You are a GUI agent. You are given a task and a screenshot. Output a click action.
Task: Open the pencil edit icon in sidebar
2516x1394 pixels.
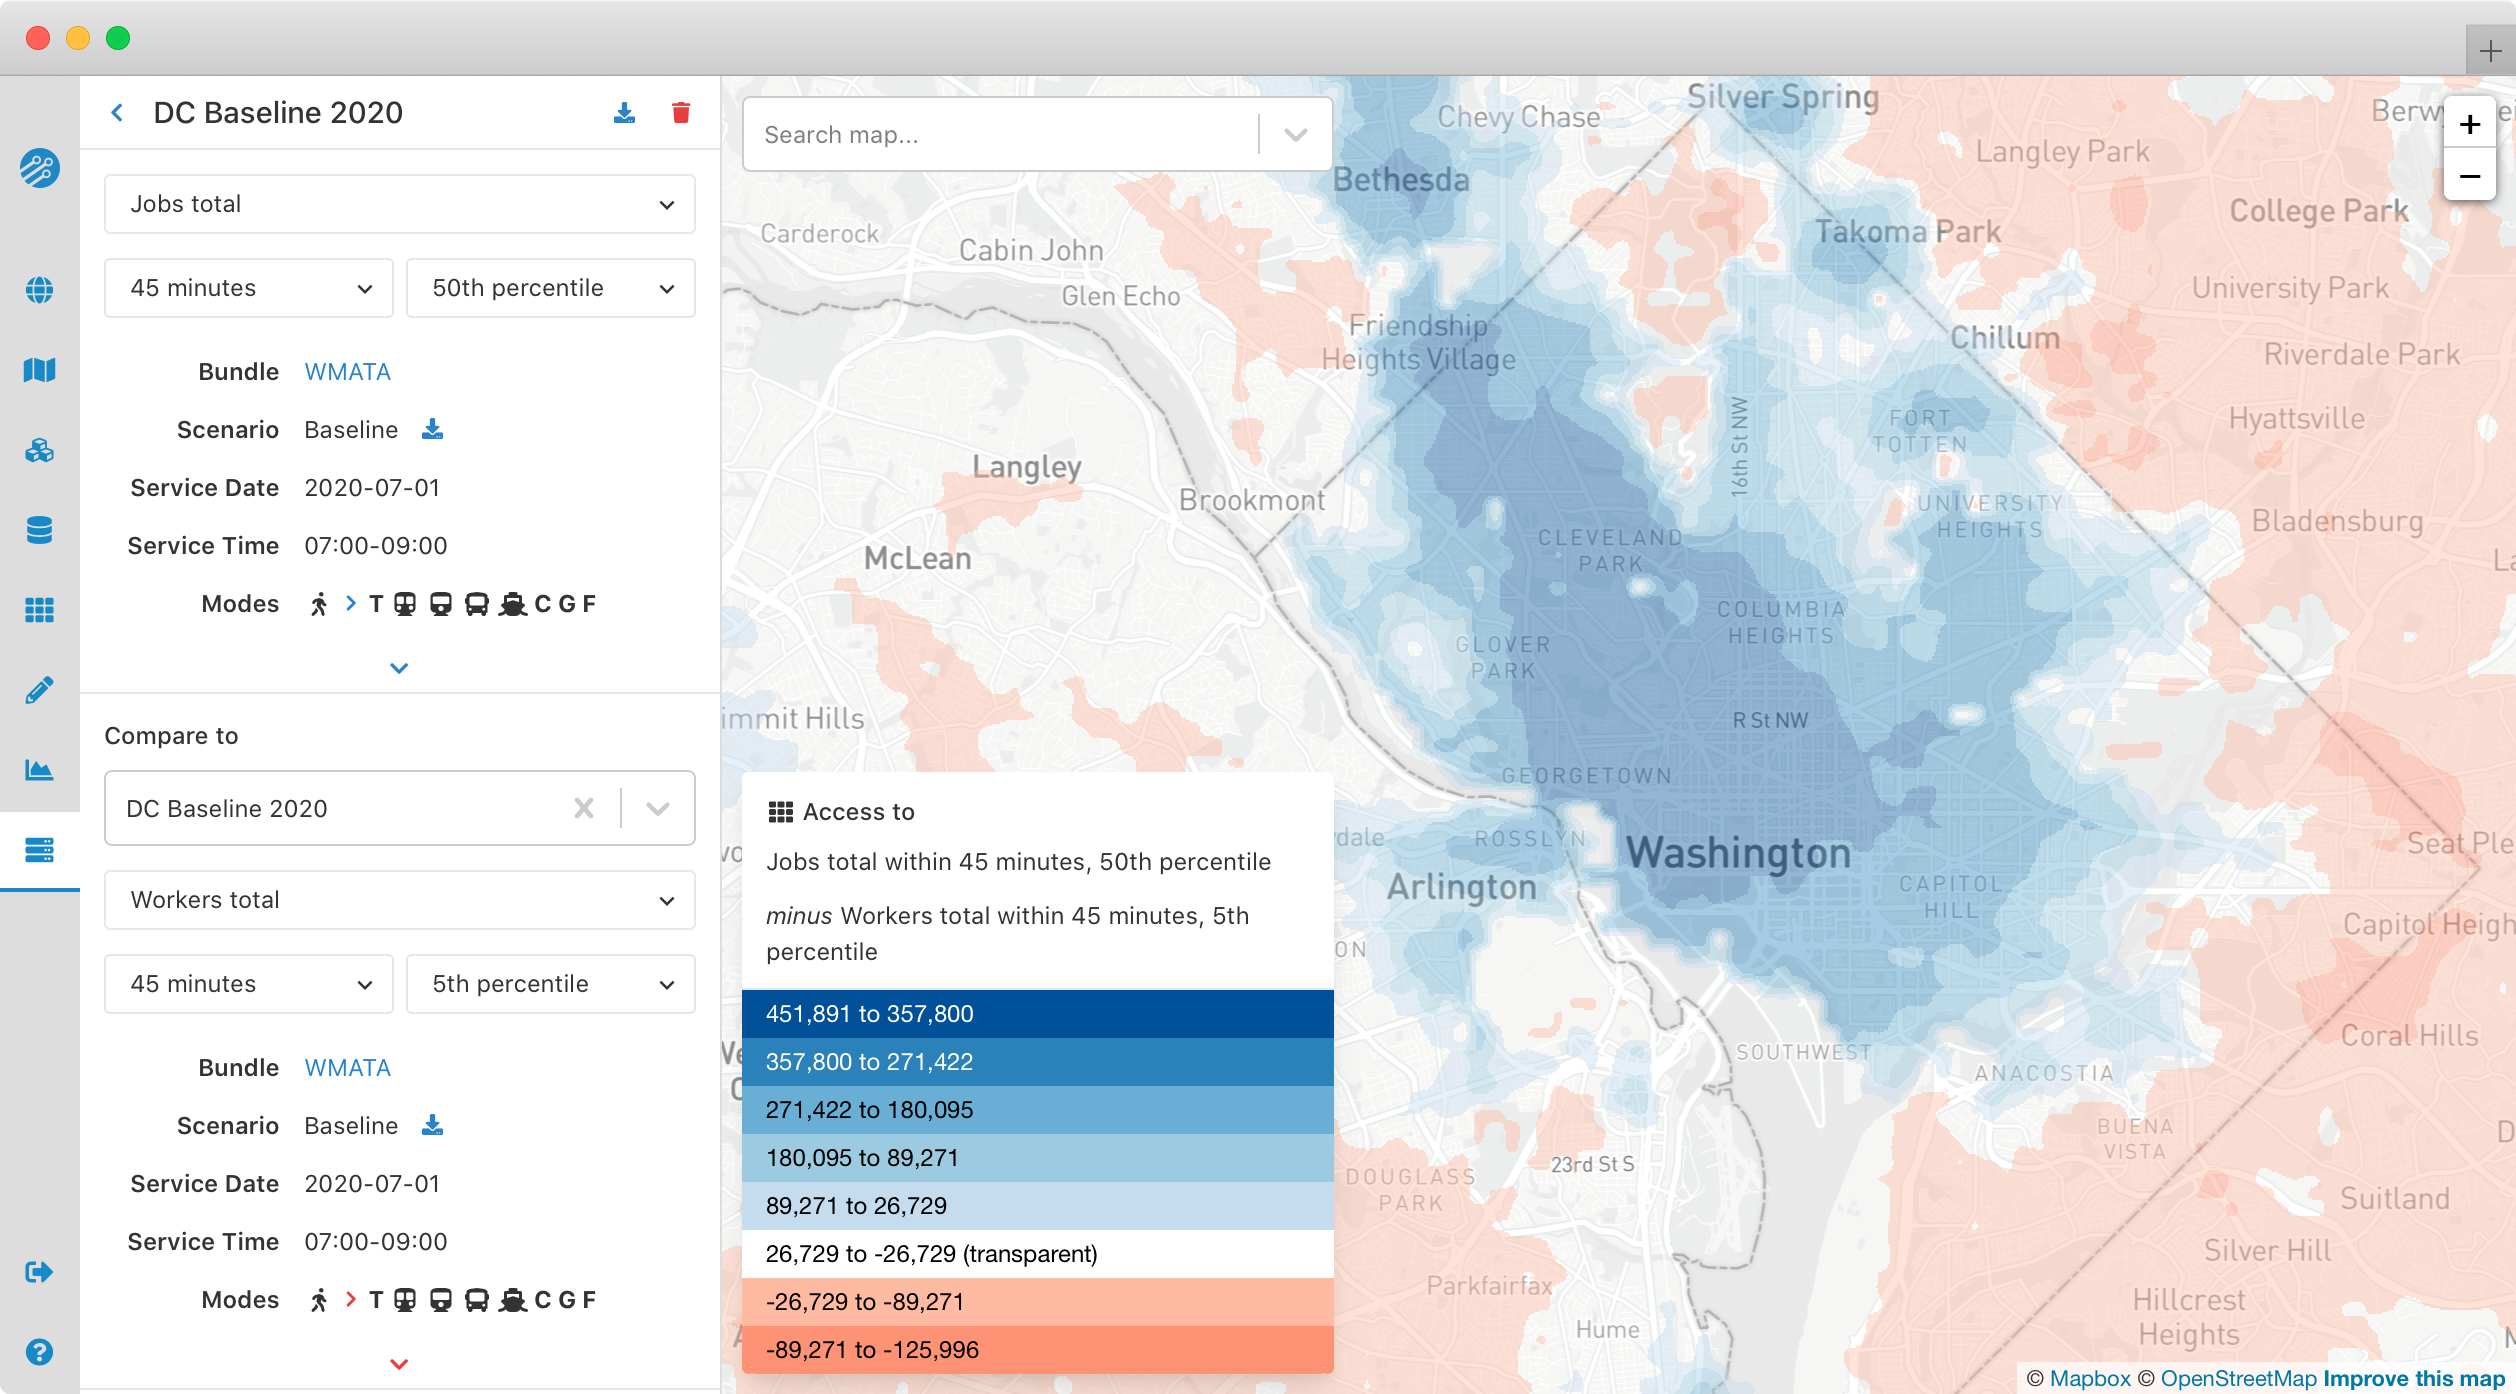pyautogui.click(x=39, y=690)
